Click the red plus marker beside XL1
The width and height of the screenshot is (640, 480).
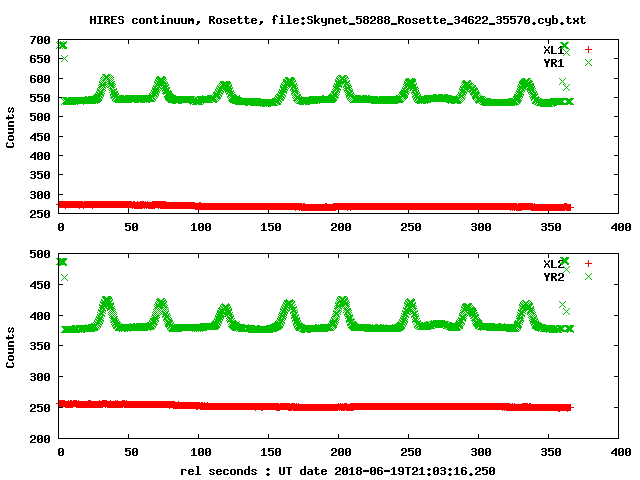pos(588,50)
